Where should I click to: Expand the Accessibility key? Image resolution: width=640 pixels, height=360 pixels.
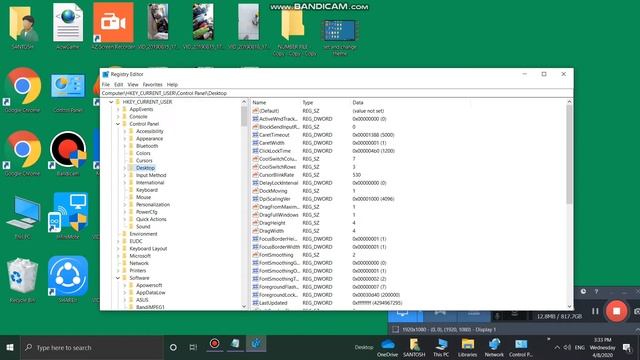(124, 131)
